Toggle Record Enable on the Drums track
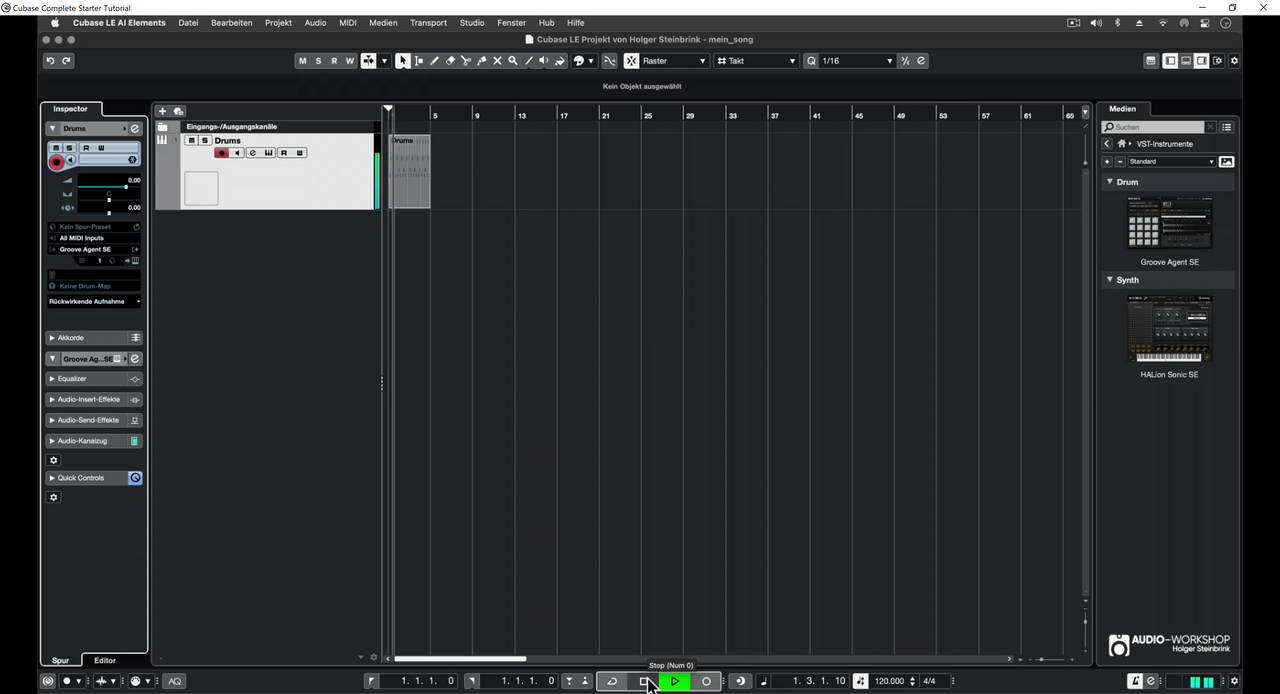 (x=222, y=153)
